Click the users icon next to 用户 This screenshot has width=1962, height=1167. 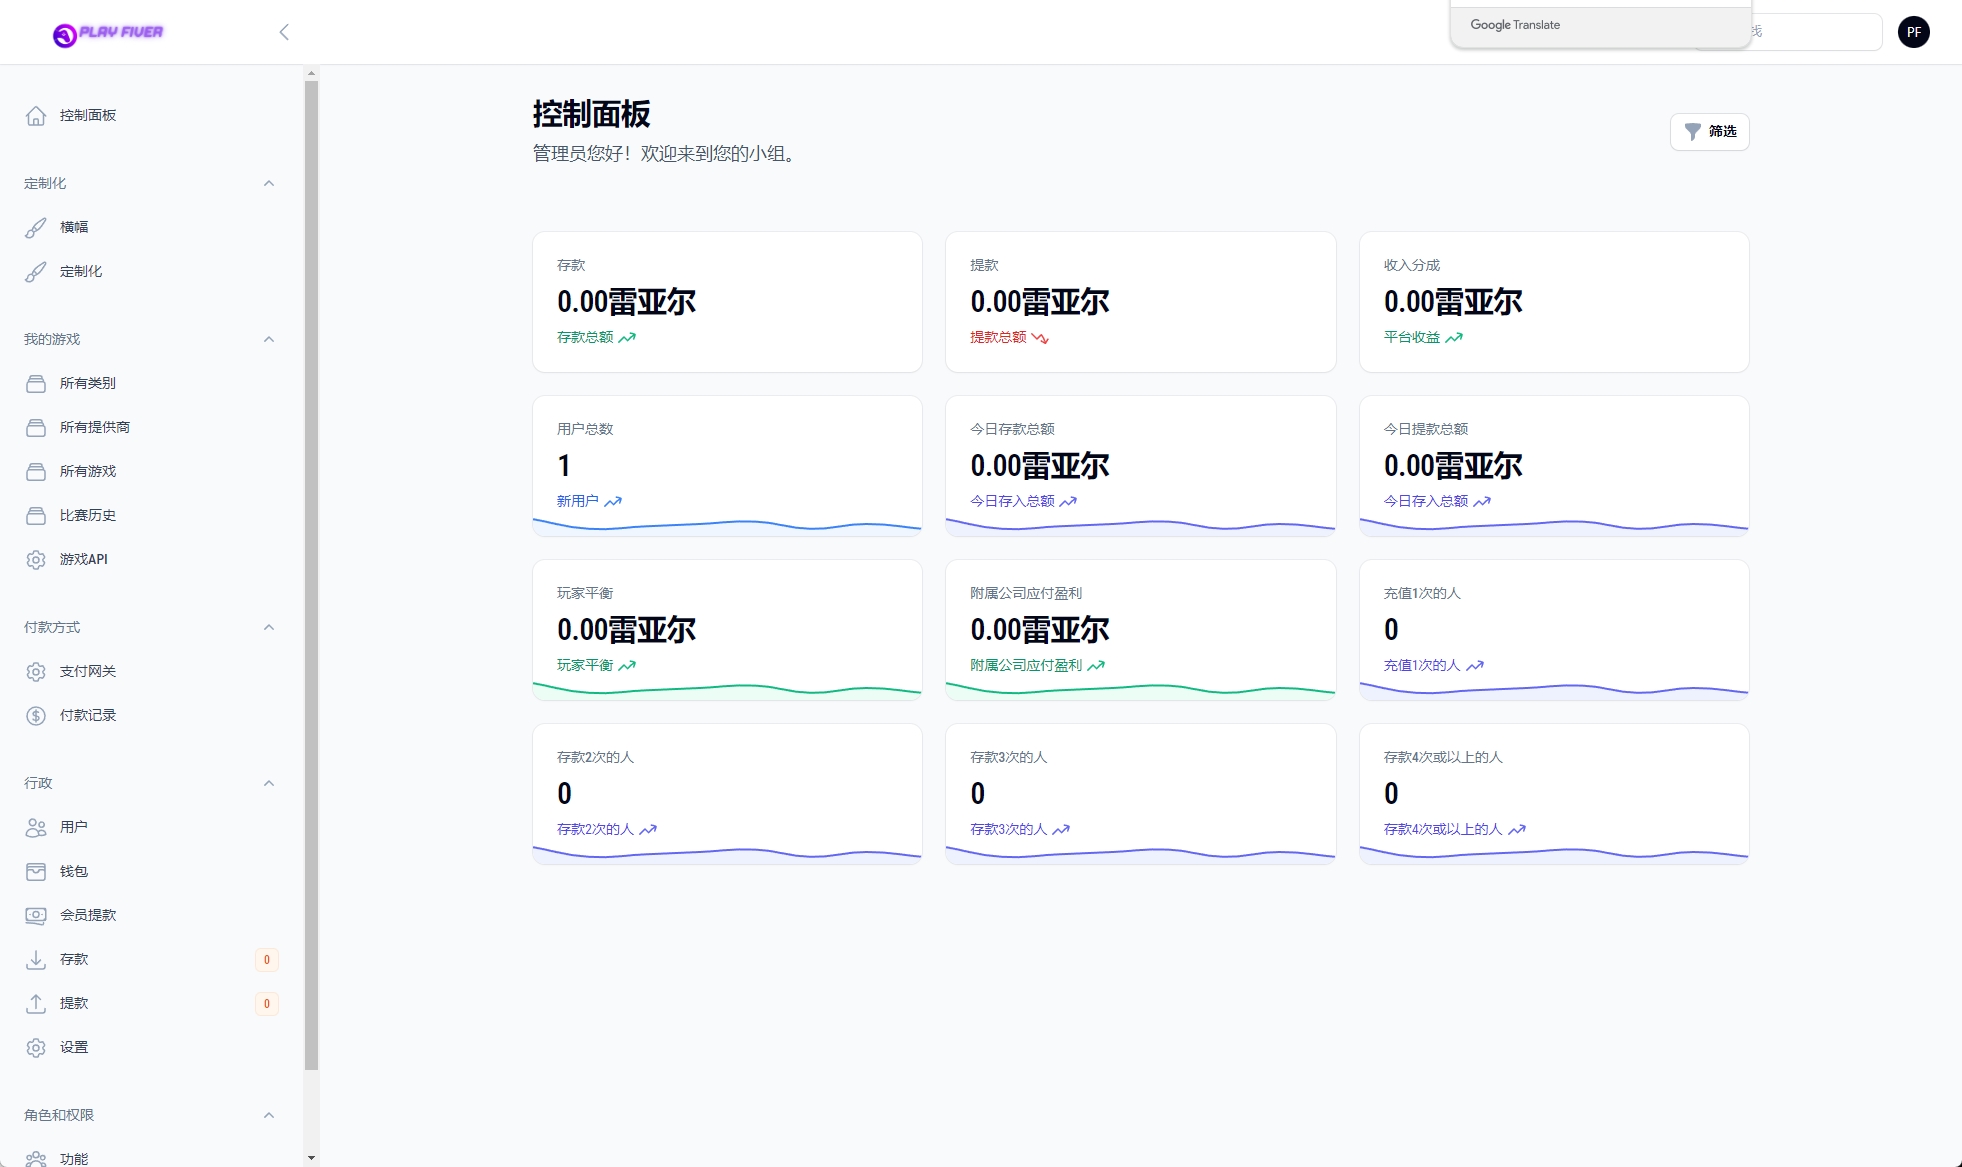36,828
